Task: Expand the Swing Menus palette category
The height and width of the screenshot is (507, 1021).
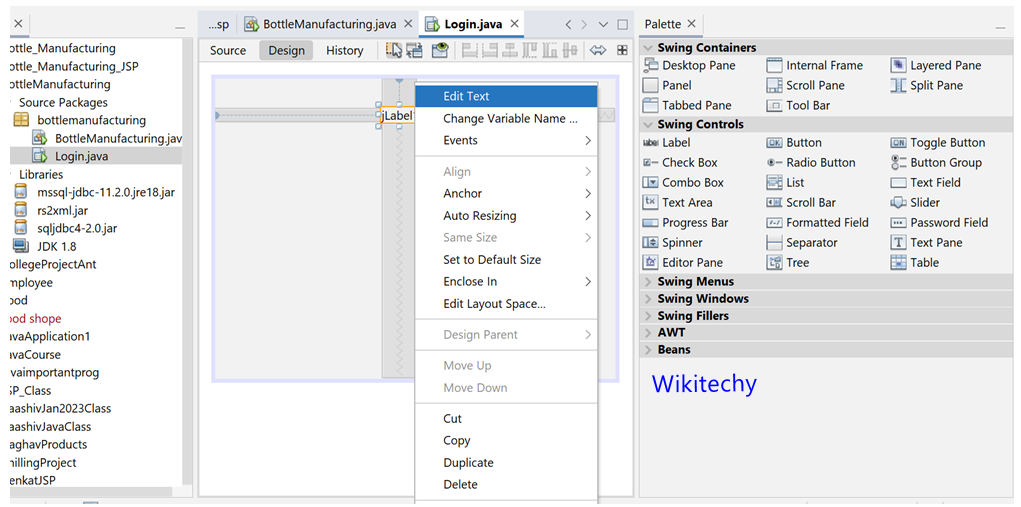Action: click(648, 282)
